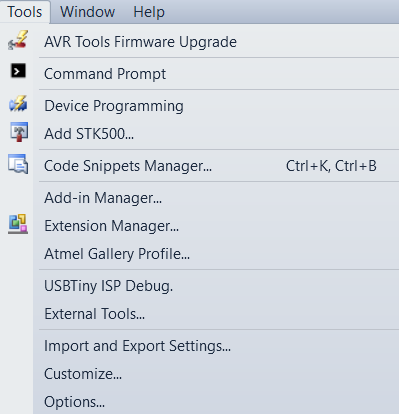This screenshot has height=414, width=399.
Task: Click the Device Programming lightning icon
Action: [x=18, y=104]
